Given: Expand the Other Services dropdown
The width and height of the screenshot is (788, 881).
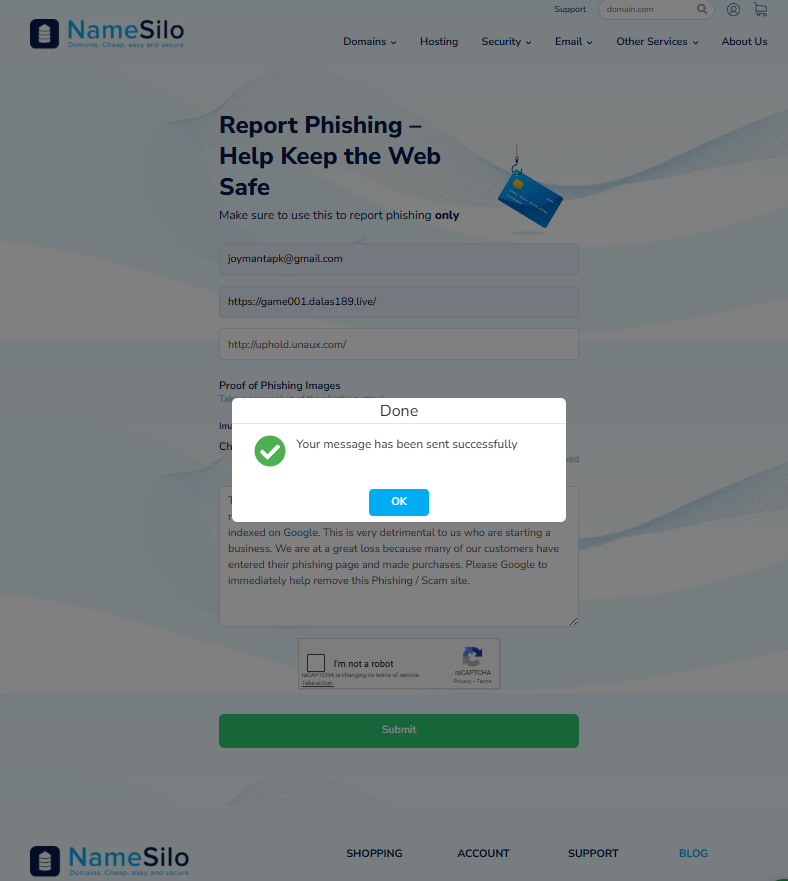Looking at the screenshot, I should click(657, 42).
